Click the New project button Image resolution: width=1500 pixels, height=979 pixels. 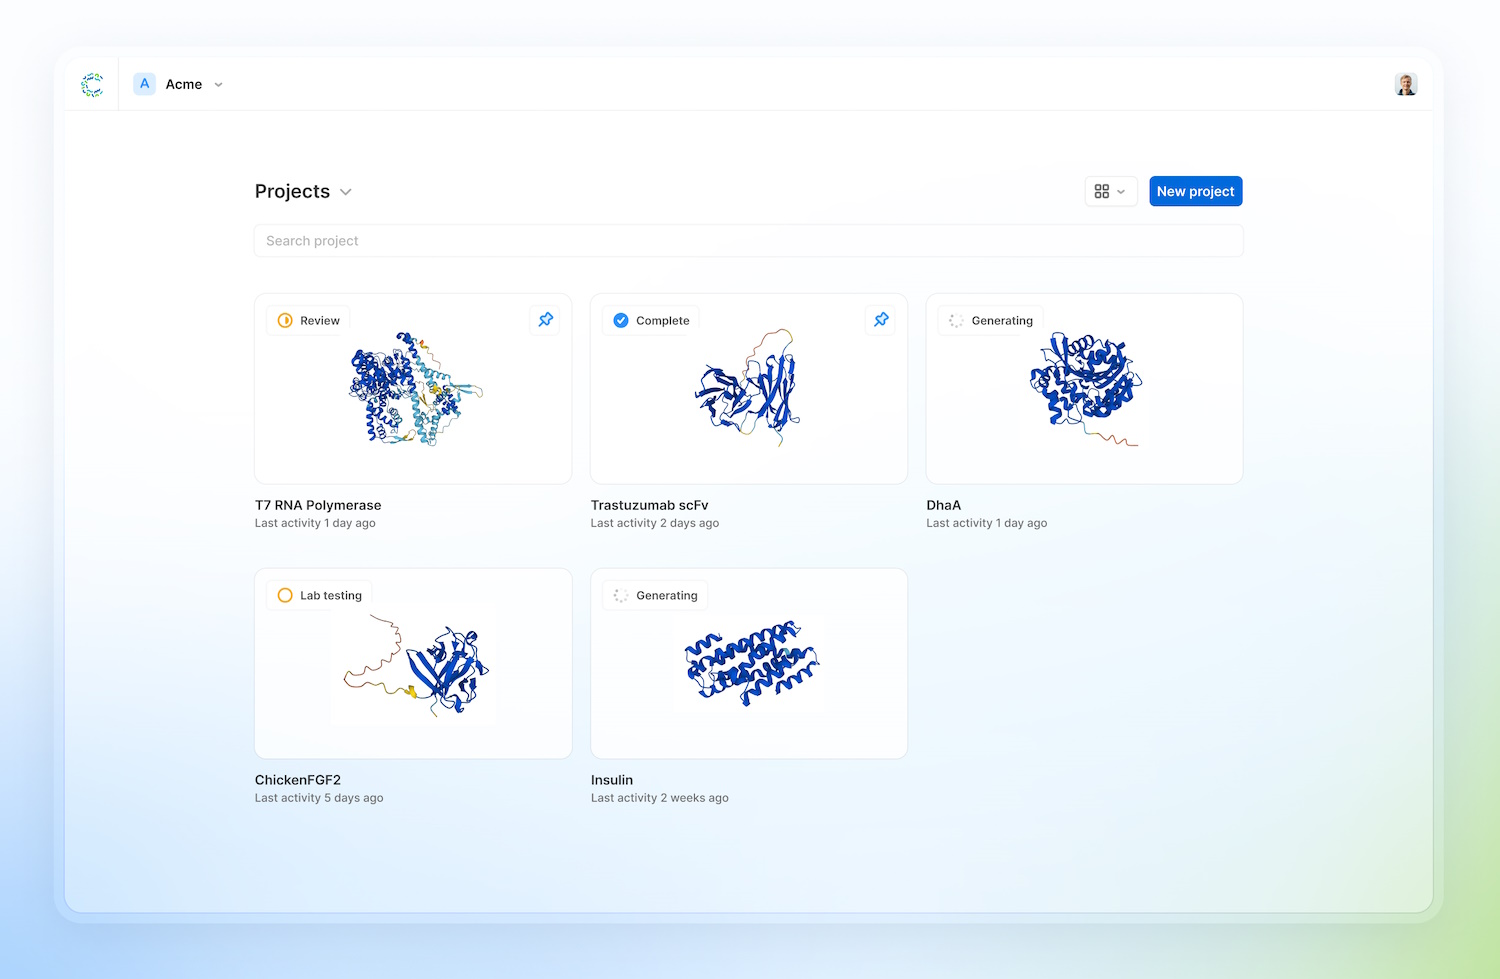[1195, 191]
